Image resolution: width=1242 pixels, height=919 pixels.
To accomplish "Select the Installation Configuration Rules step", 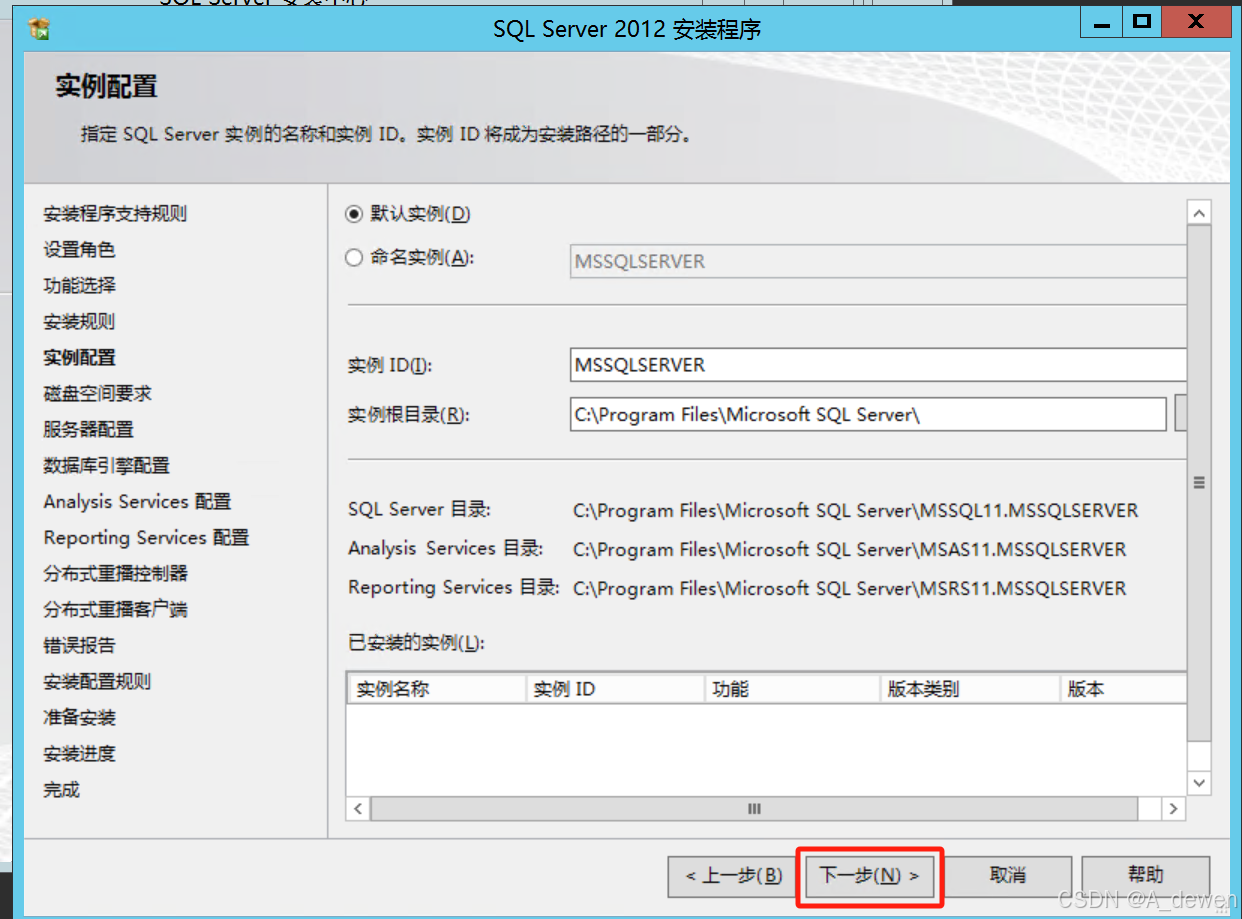I will [97, 682].
